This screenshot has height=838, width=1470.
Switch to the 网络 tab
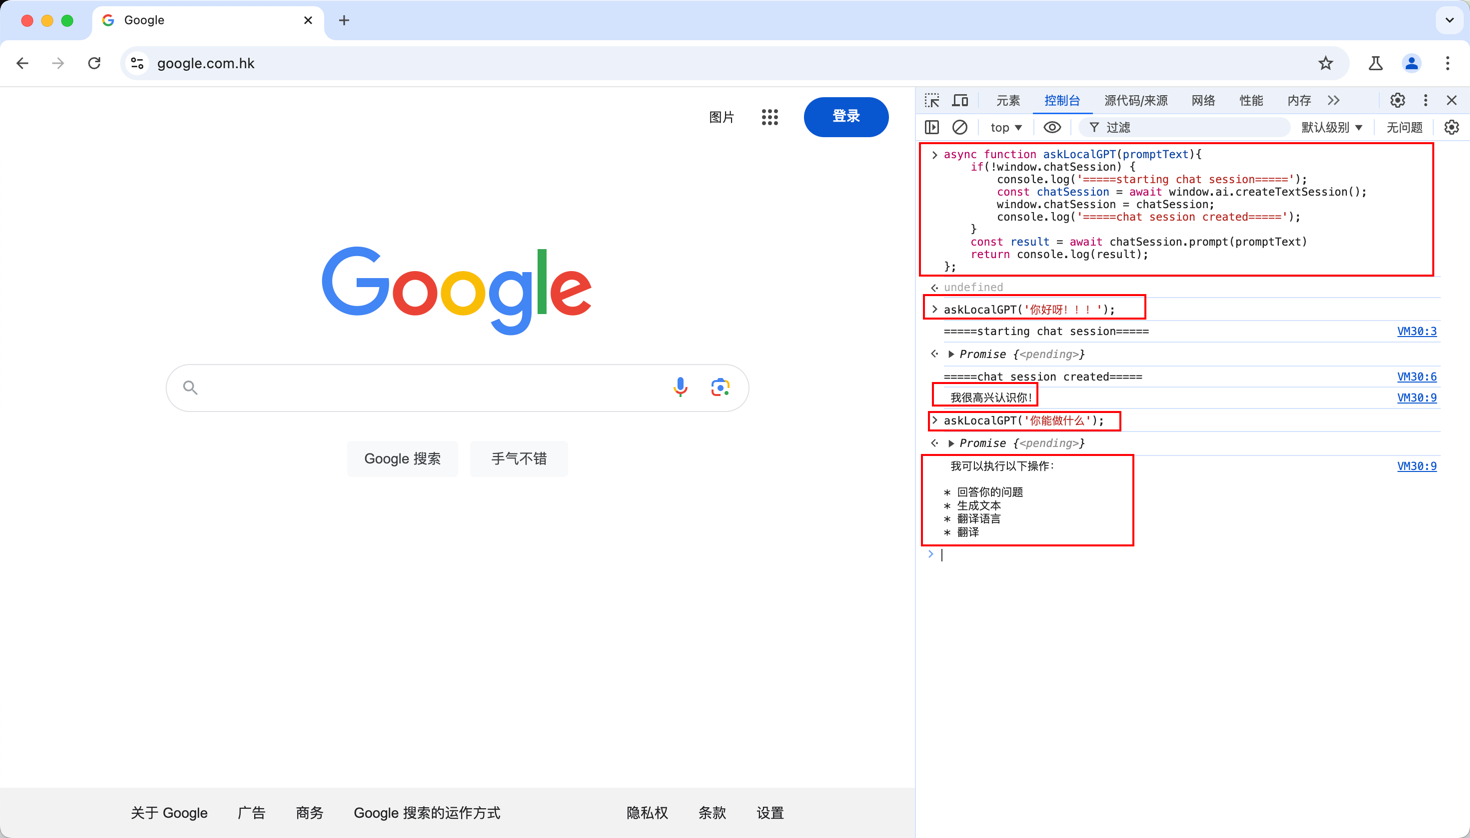(1203, 100)
